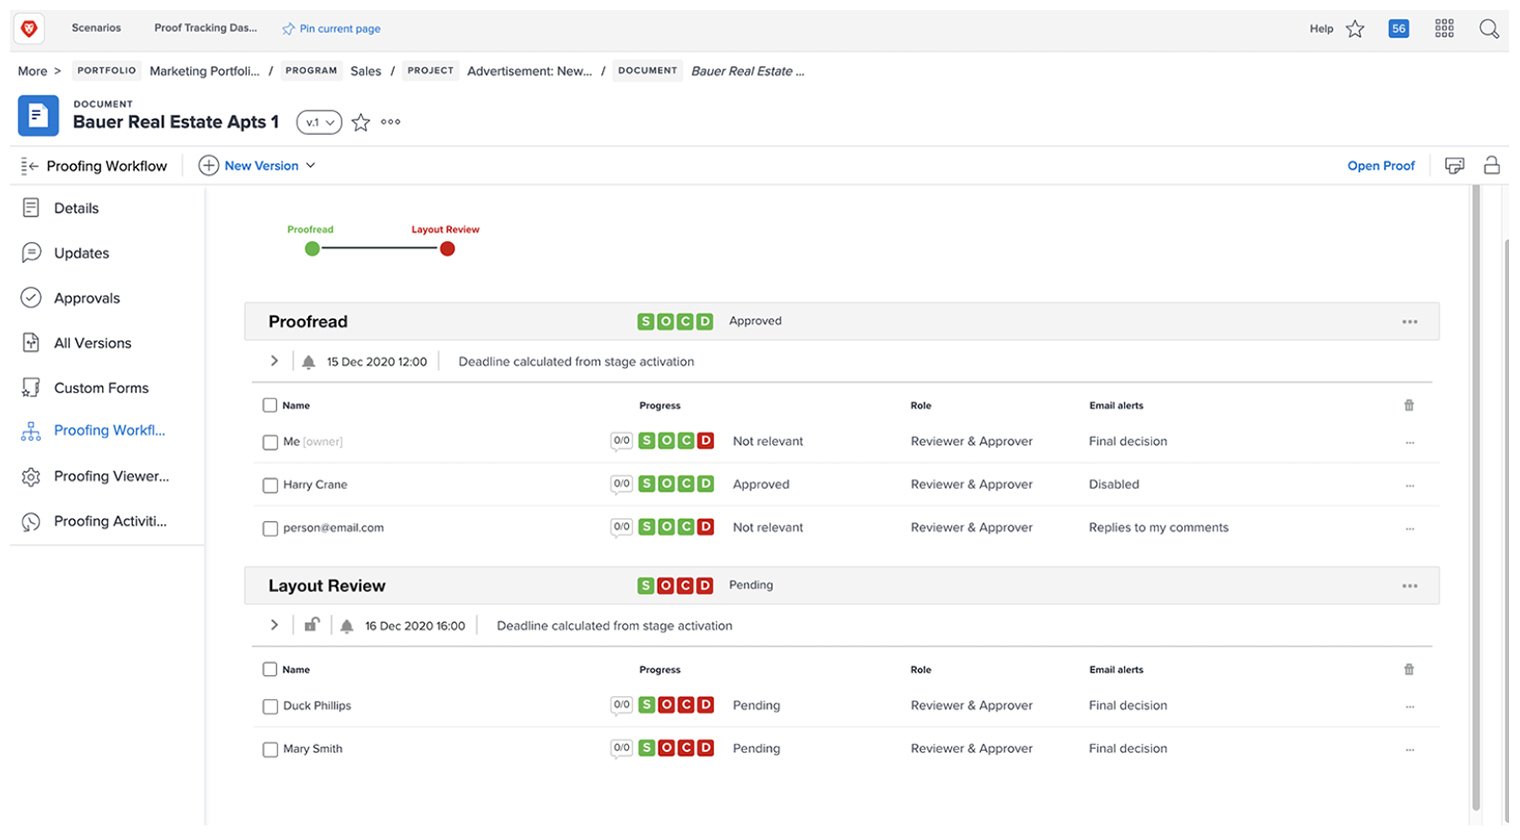Open the Proof Tracking Dashboard tab
The height and width of the screenshot is (840, 1520).
click(206, 28)
